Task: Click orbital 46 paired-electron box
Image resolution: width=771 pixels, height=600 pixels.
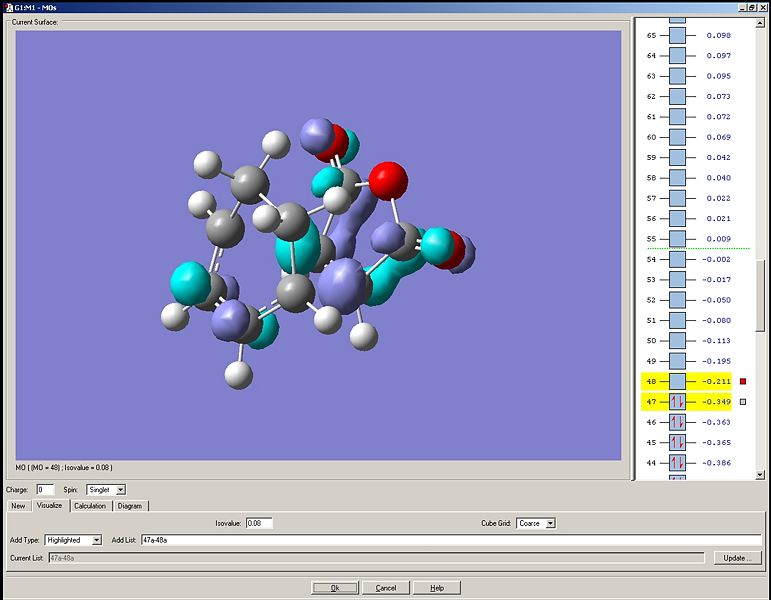Action: pos(677,422)
